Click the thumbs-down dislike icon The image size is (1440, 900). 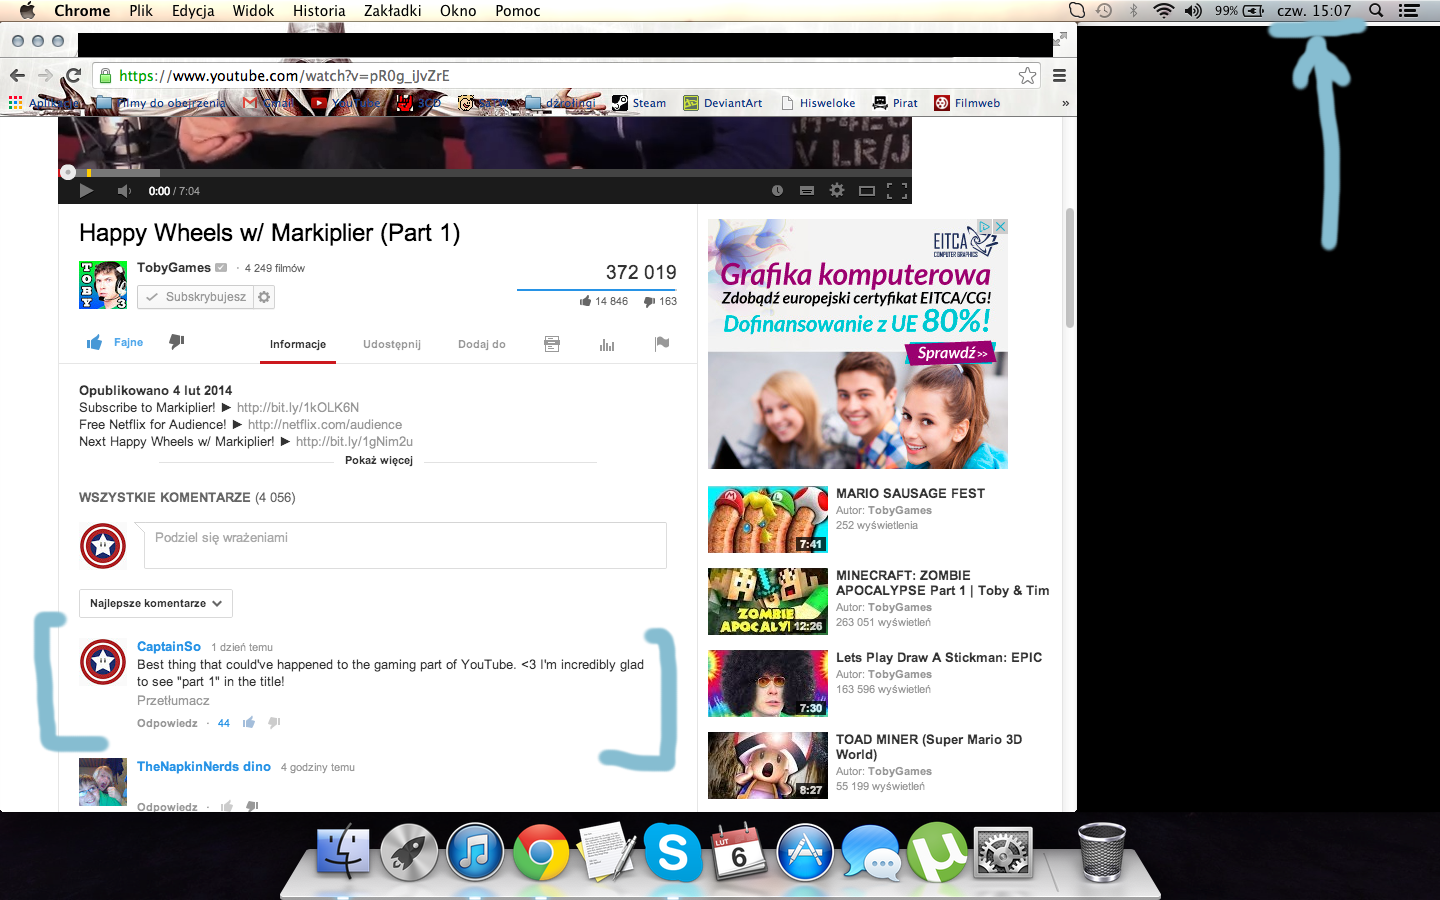click(x=177, y=342)
